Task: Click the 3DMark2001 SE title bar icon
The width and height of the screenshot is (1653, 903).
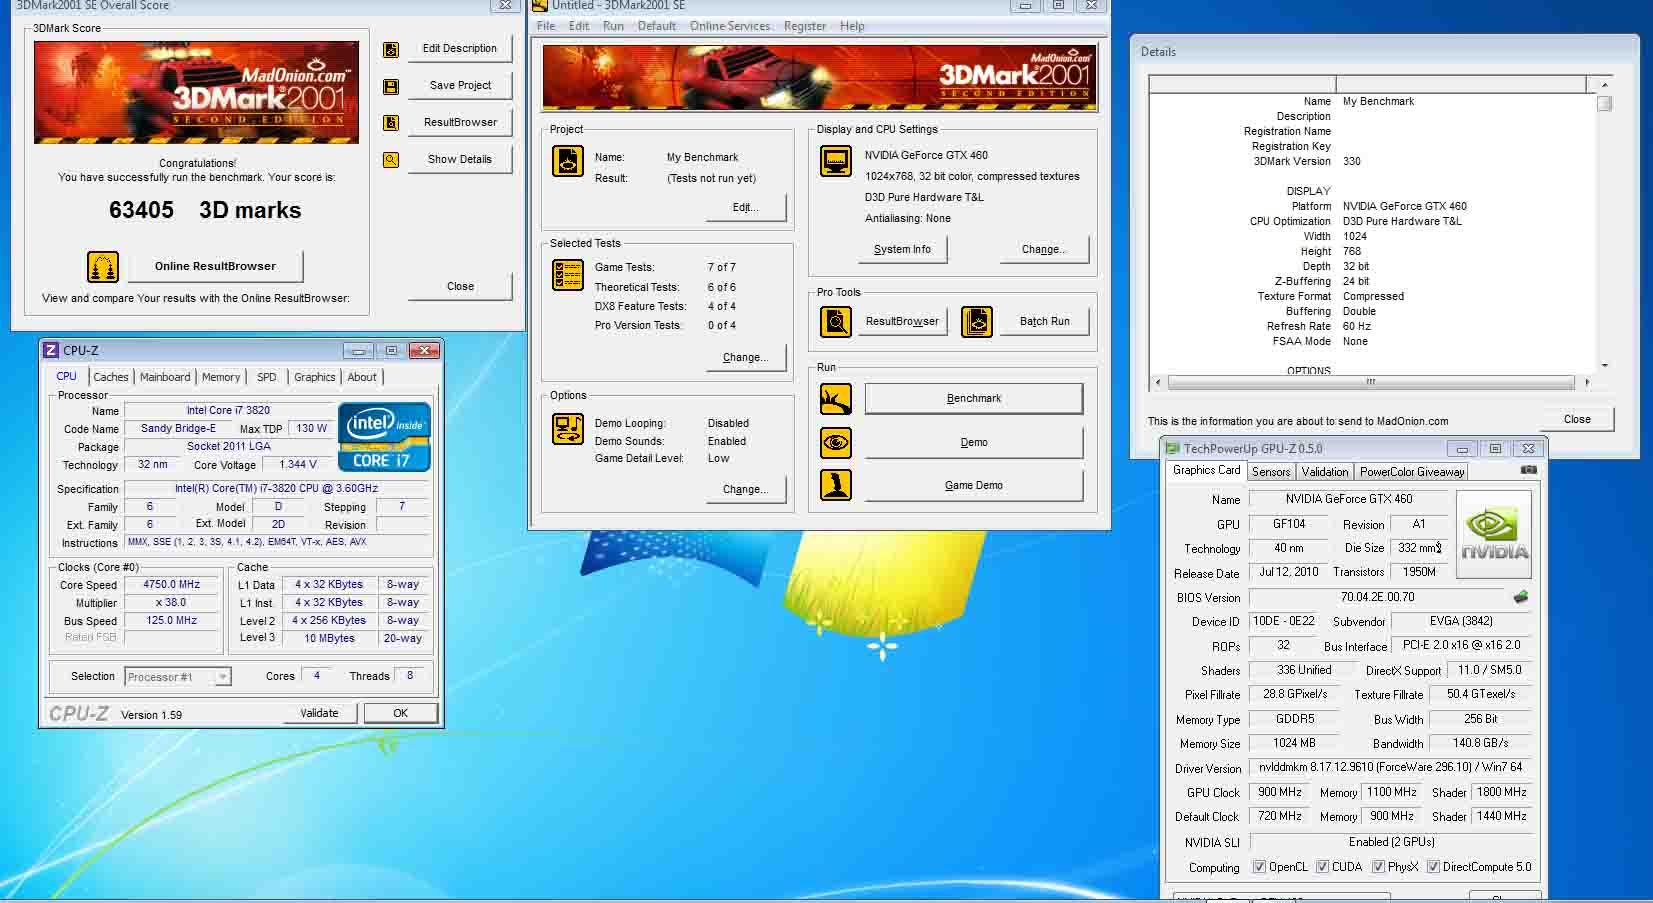Action: (540, 5)
